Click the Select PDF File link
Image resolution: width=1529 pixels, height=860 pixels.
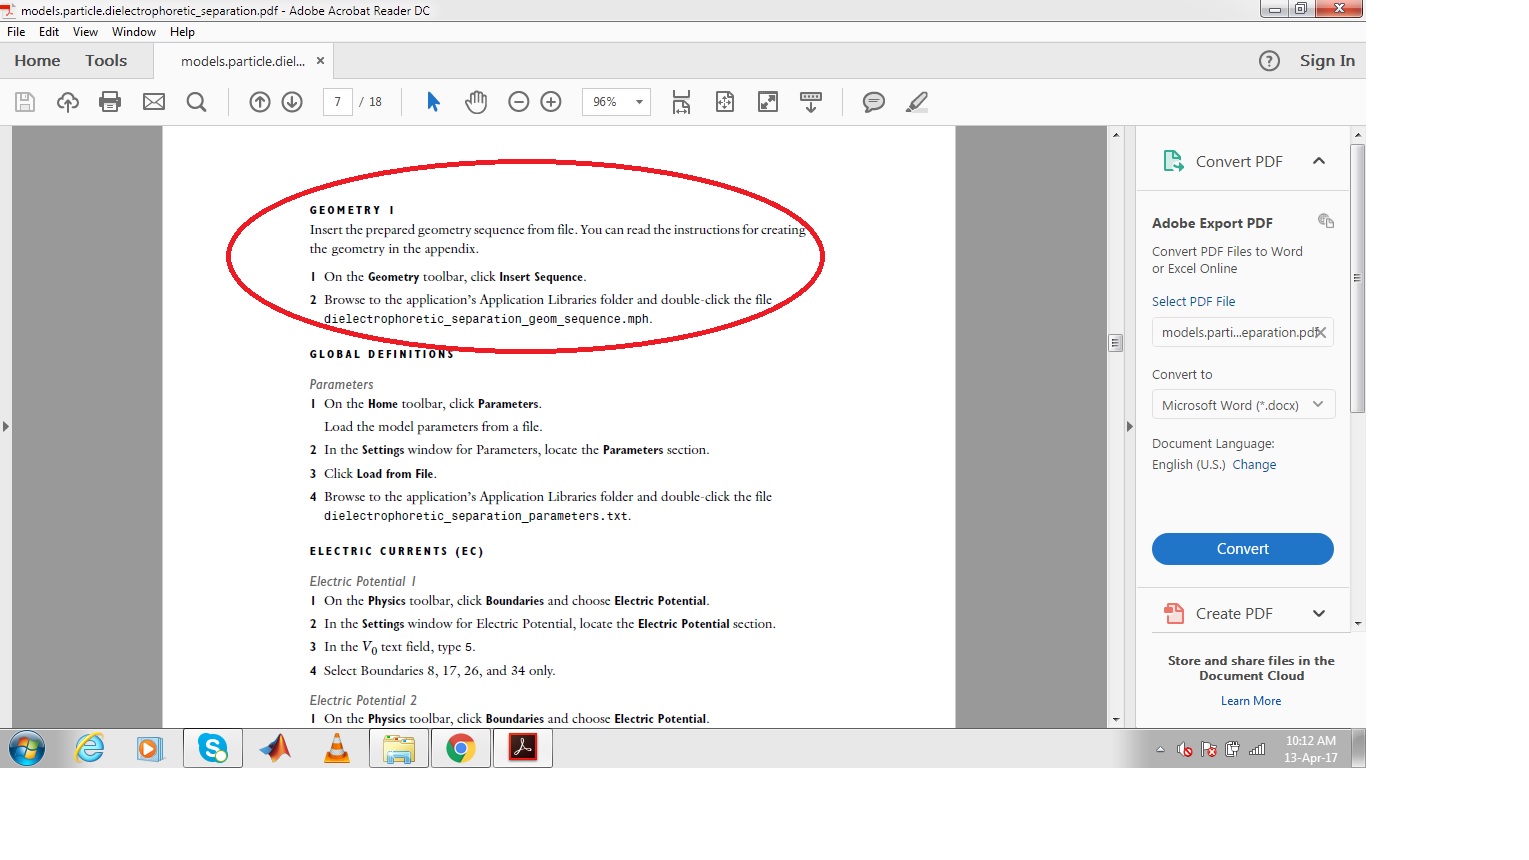[x=1193, y=301]
